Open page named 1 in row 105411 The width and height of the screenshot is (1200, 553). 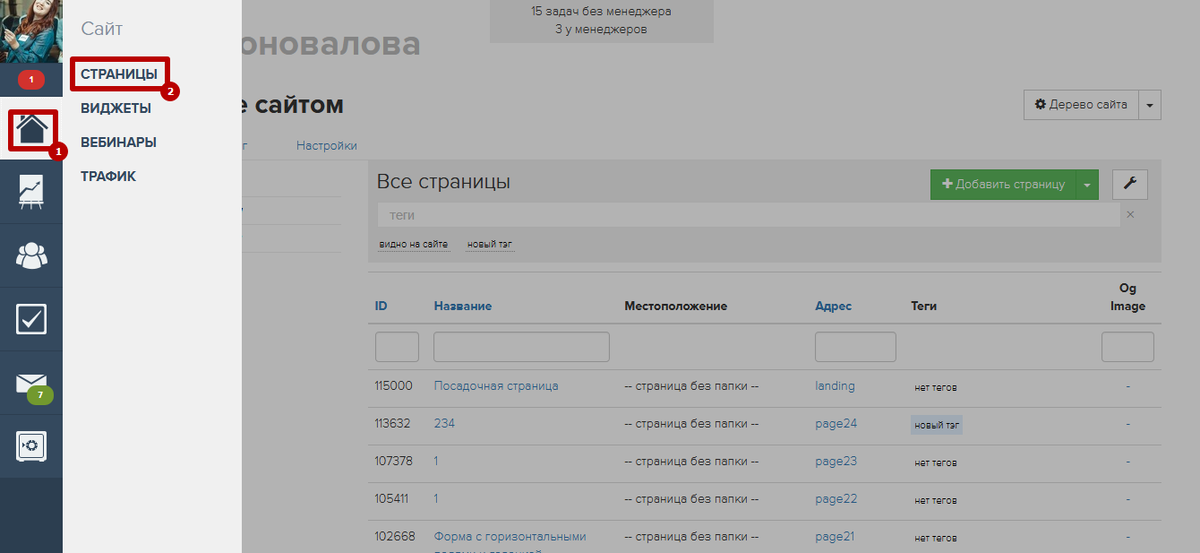point(437,499)
